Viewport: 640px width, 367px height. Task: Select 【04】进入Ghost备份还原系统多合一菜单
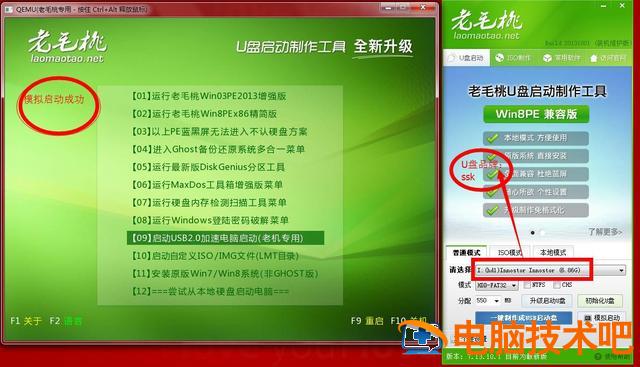click(218, 149)
